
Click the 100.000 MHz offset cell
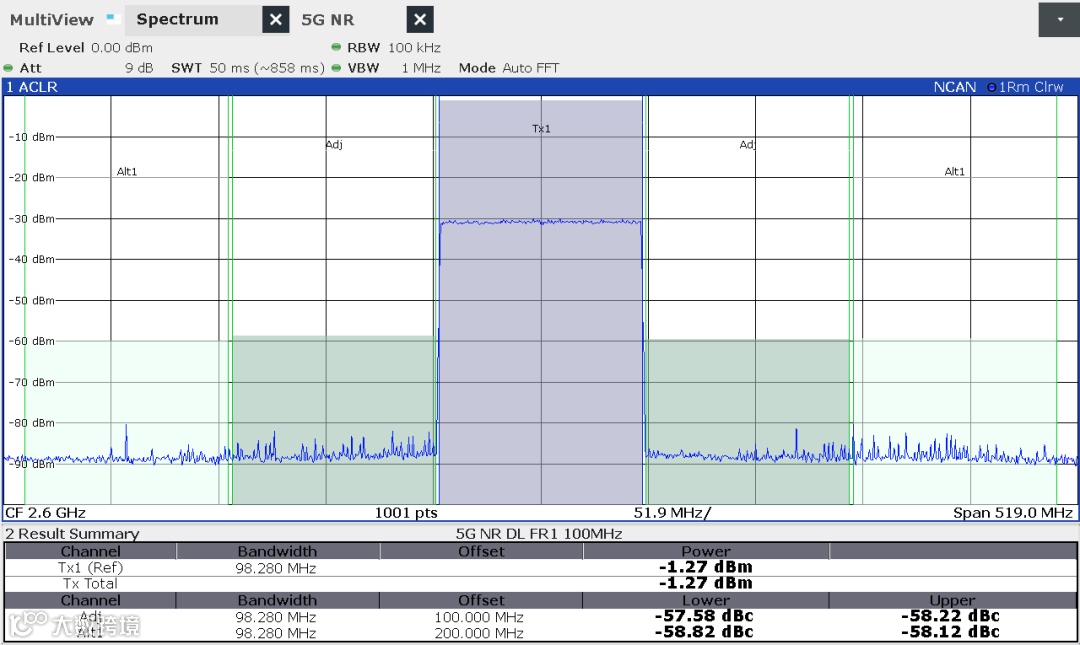[479, 617]
